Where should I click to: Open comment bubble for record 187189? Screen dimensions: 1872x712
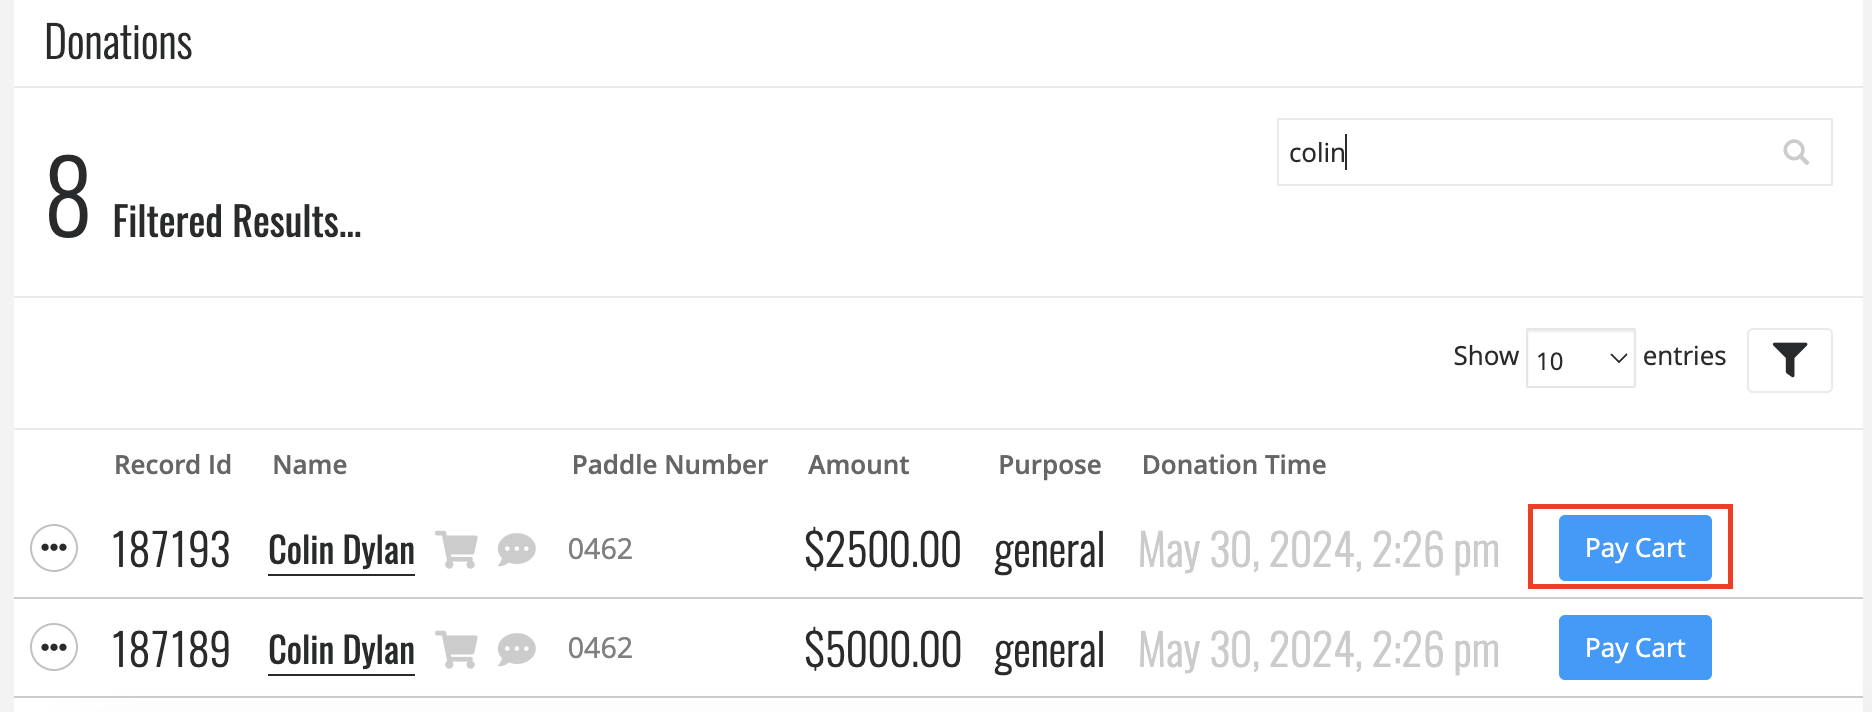[x=516, y=649]
